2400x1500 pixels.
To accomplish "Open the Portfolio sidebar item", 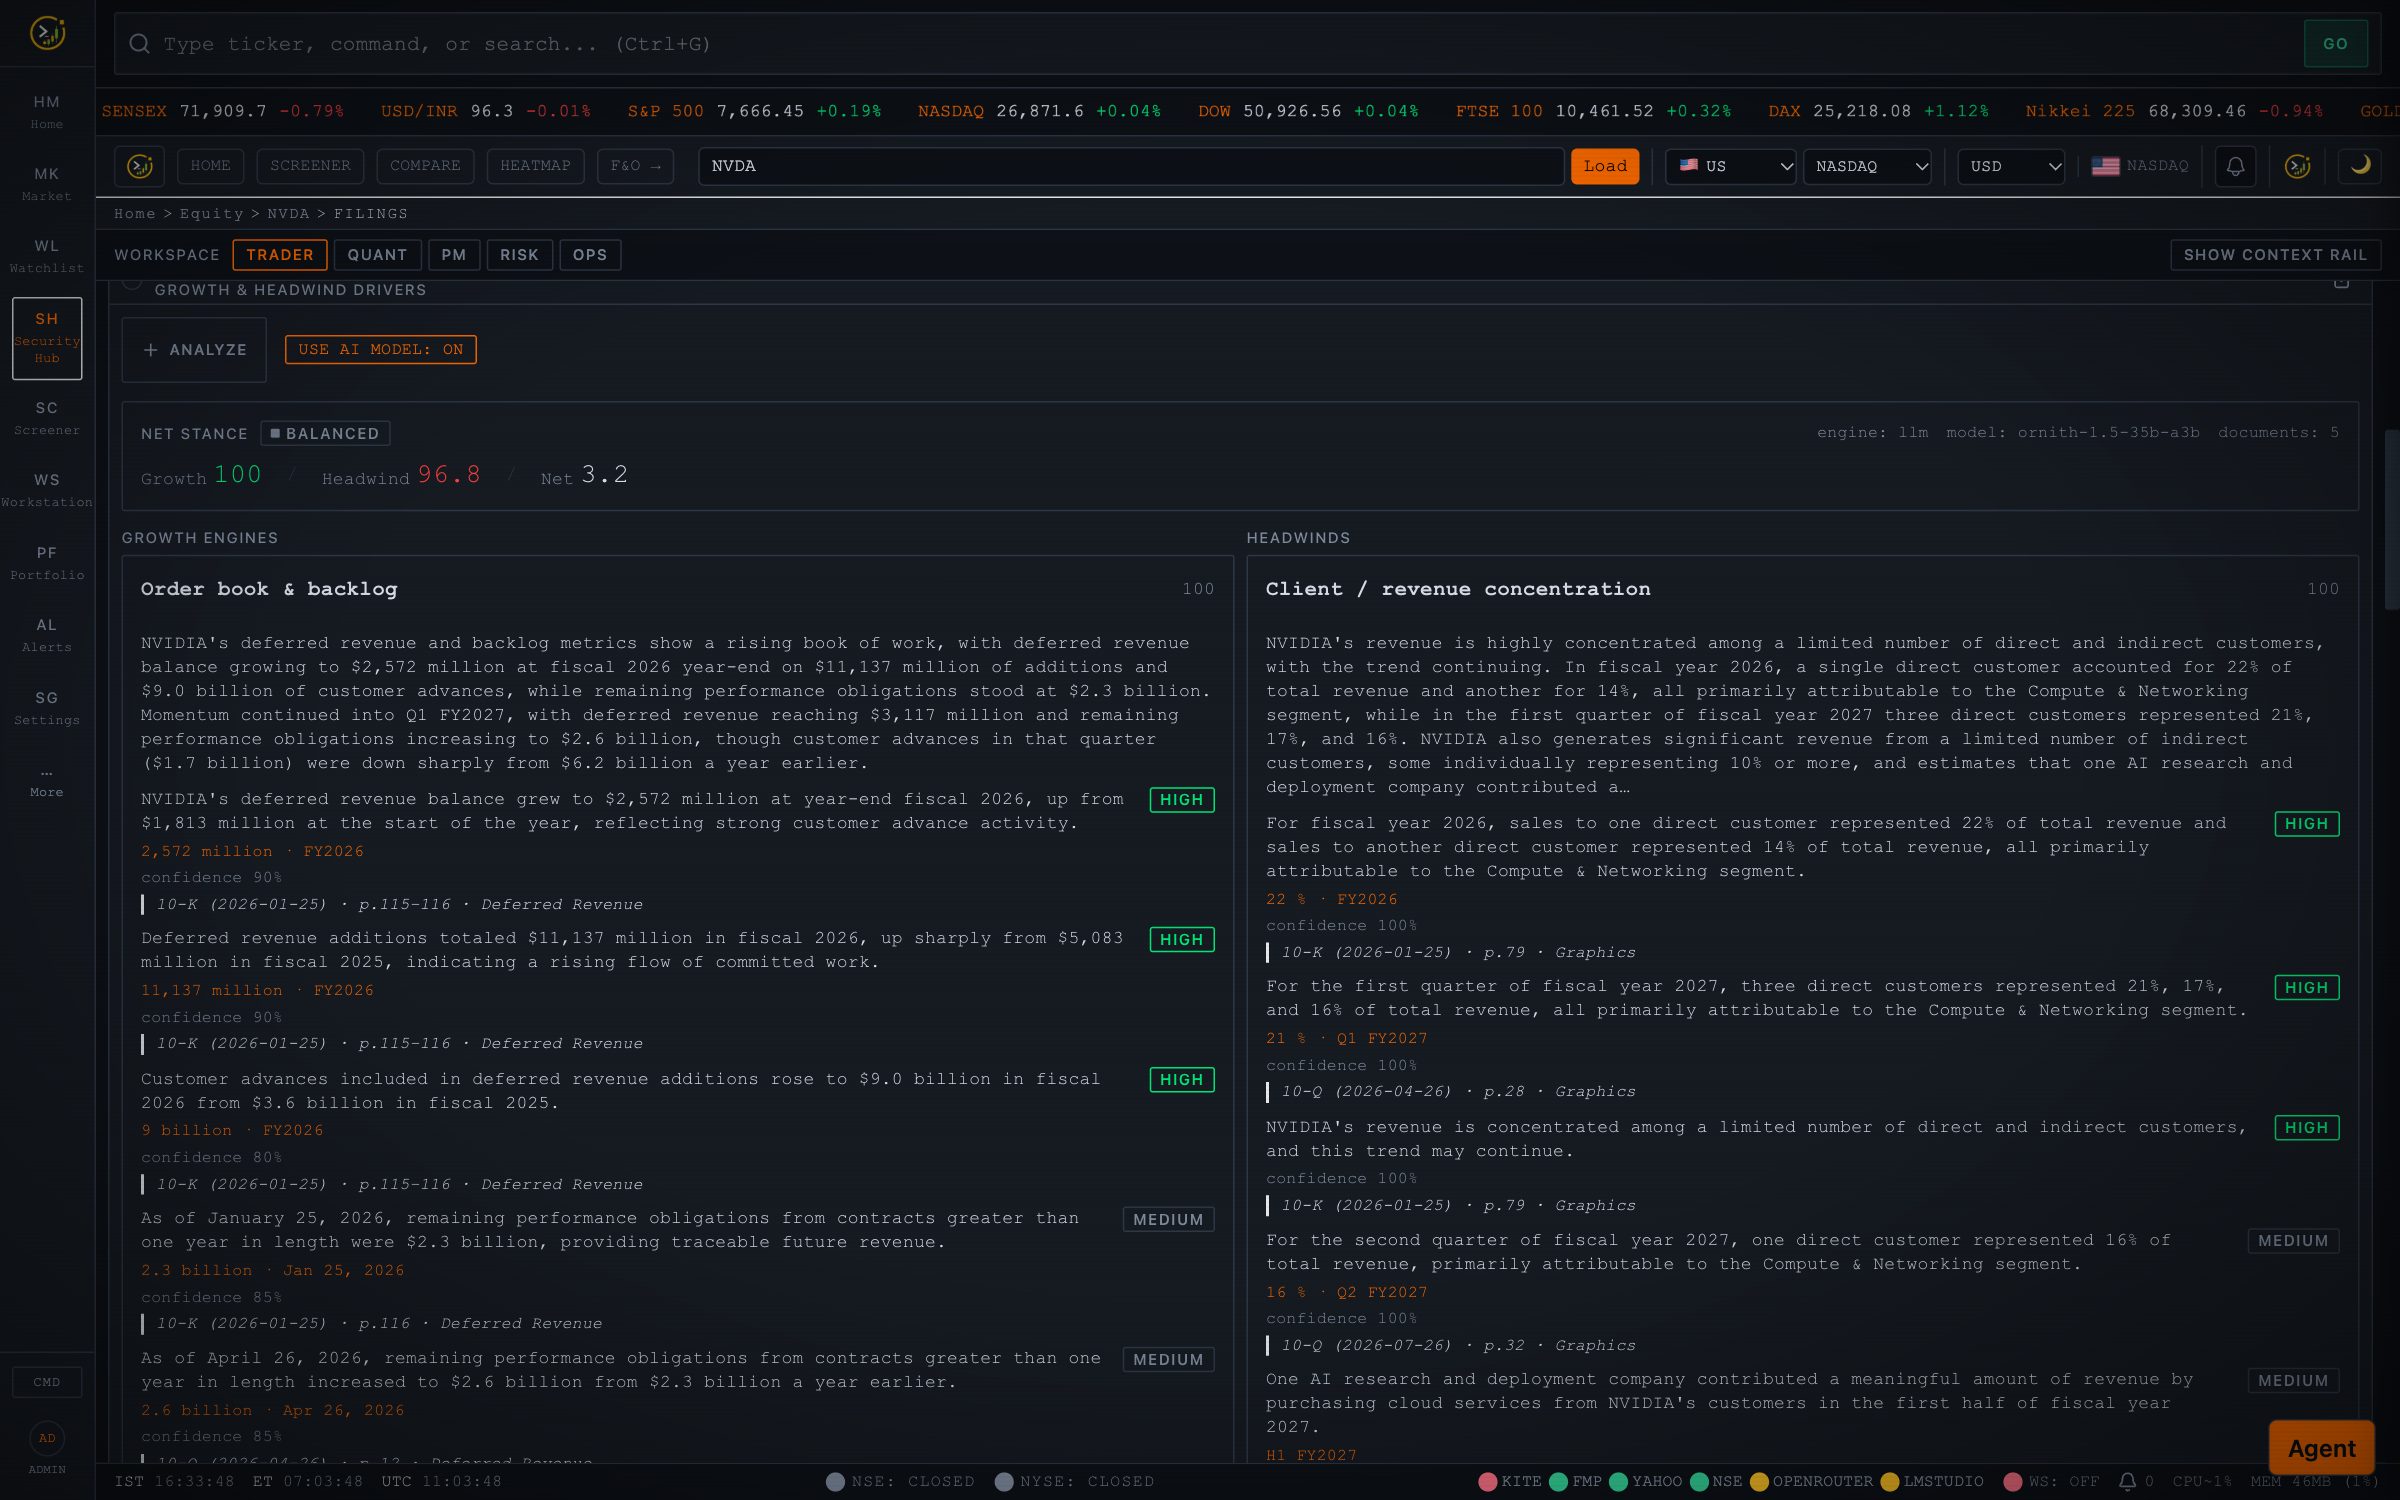I will point(47,563).
